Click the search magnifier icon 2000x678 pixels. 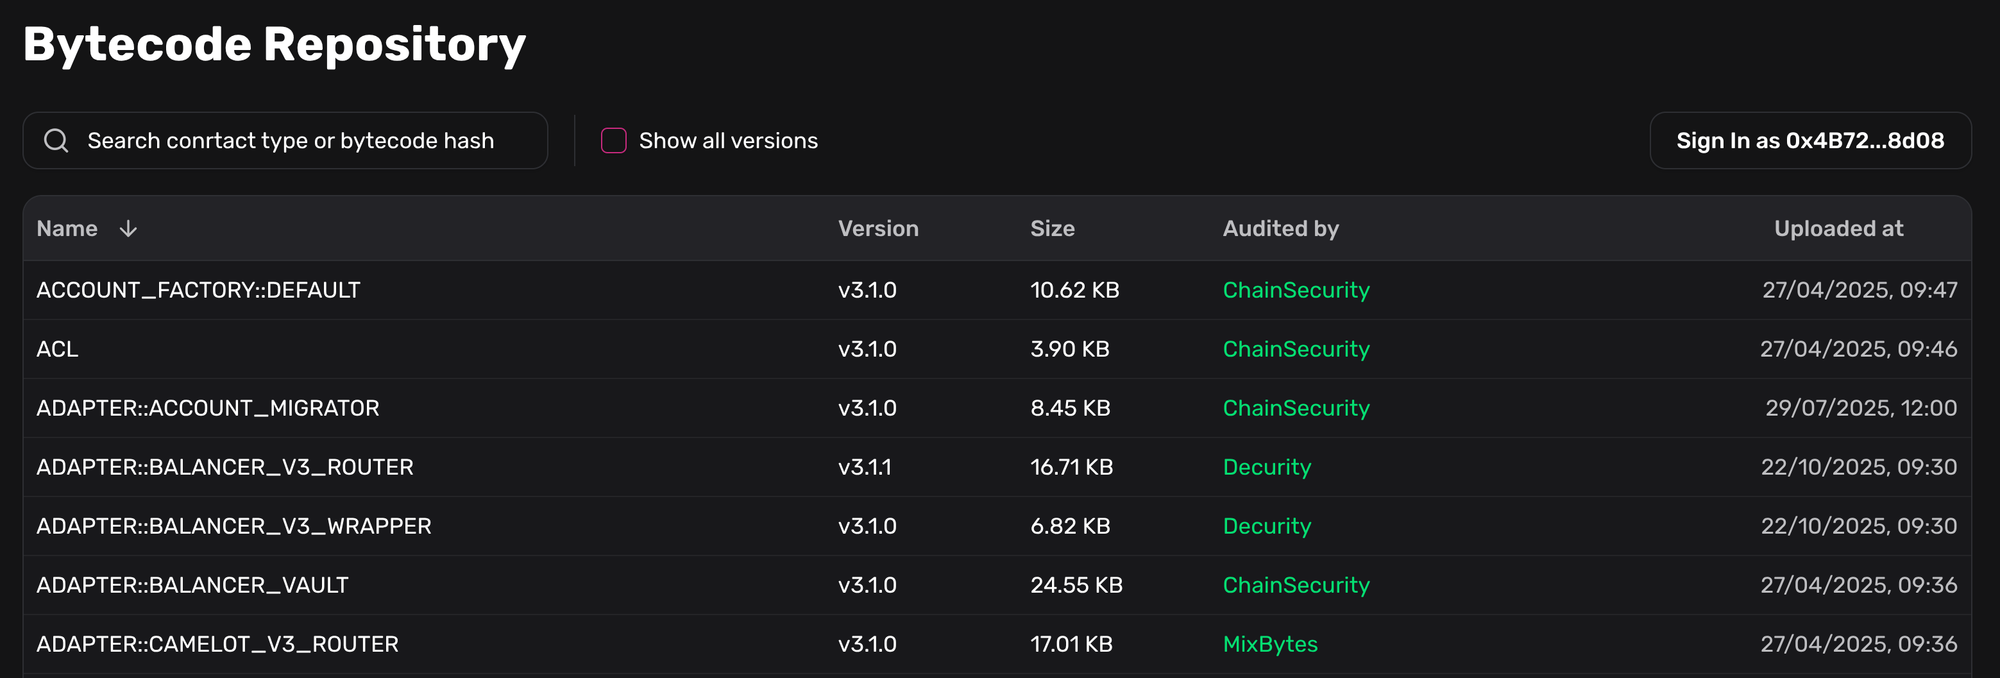click(57, 141)
